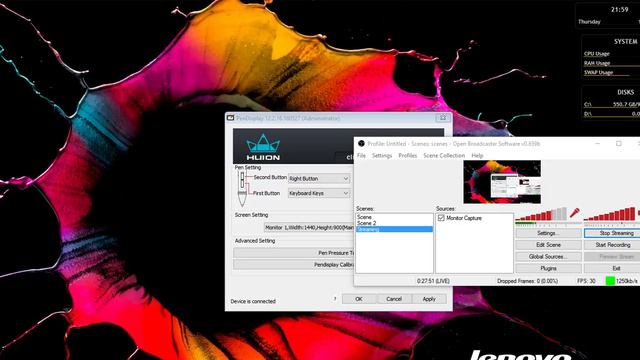Open the Scene Collection menu
Screen dimensions: 640x360
[444, 156]
